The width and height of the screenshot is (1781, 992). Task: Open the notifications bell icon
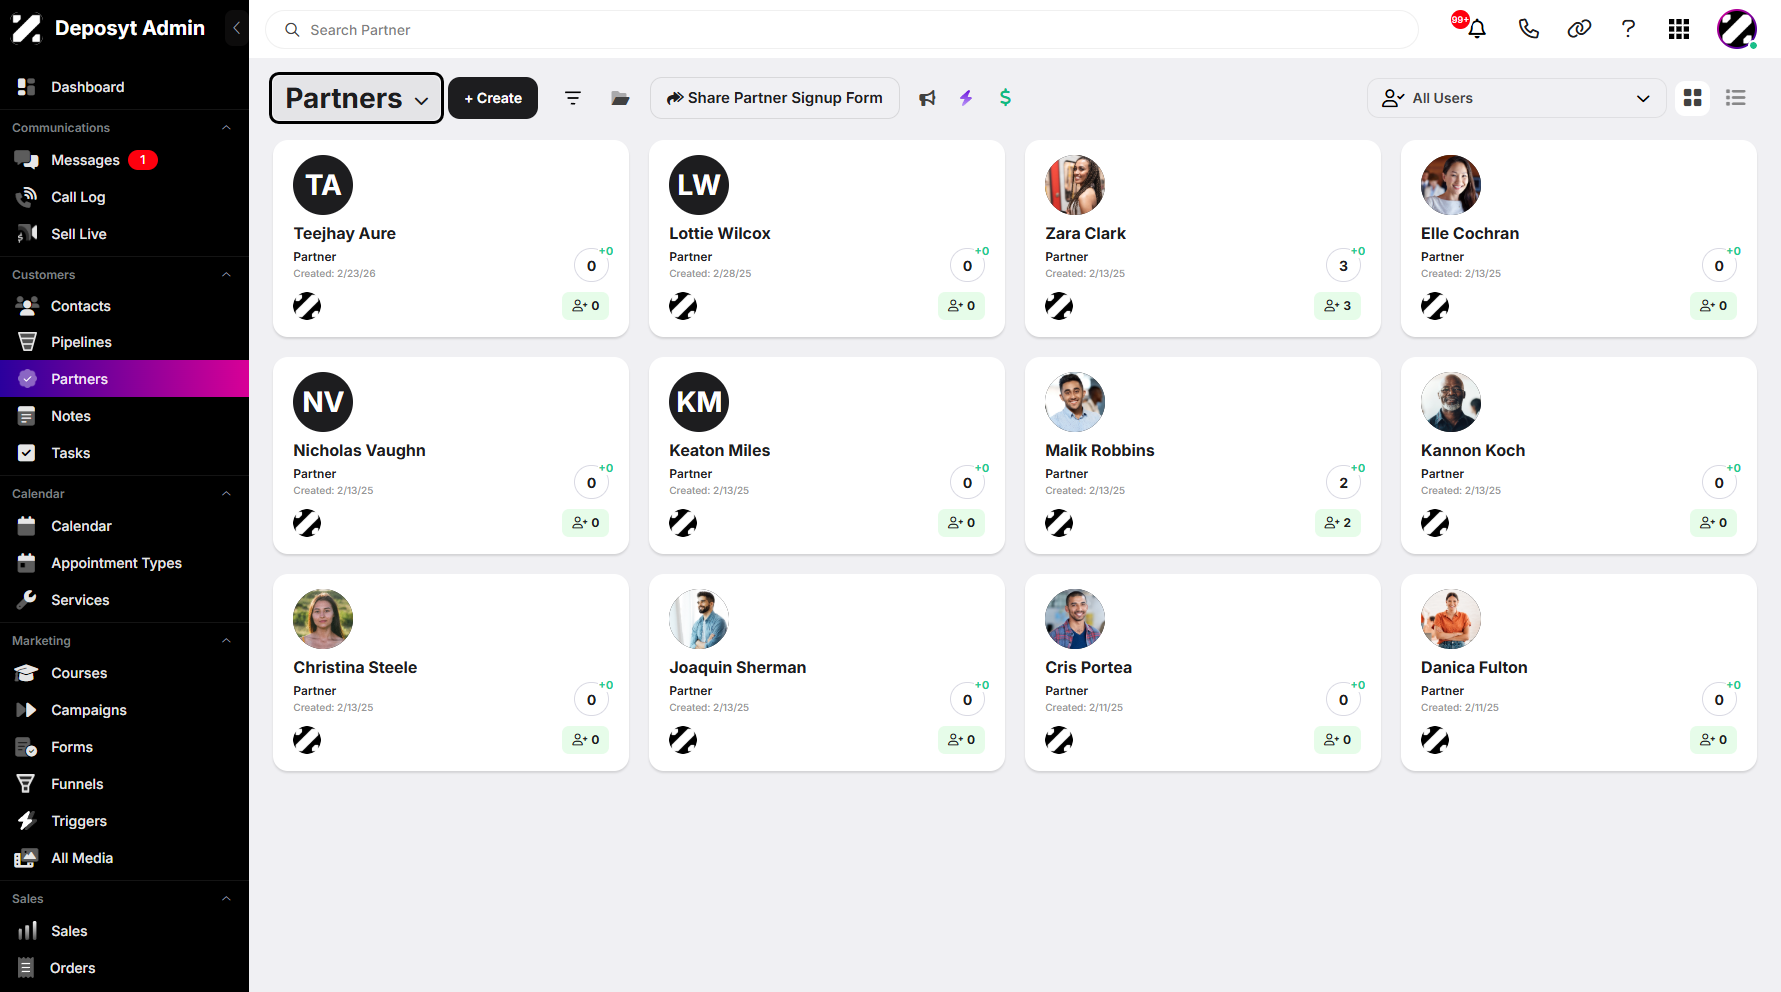(1476, 28)
